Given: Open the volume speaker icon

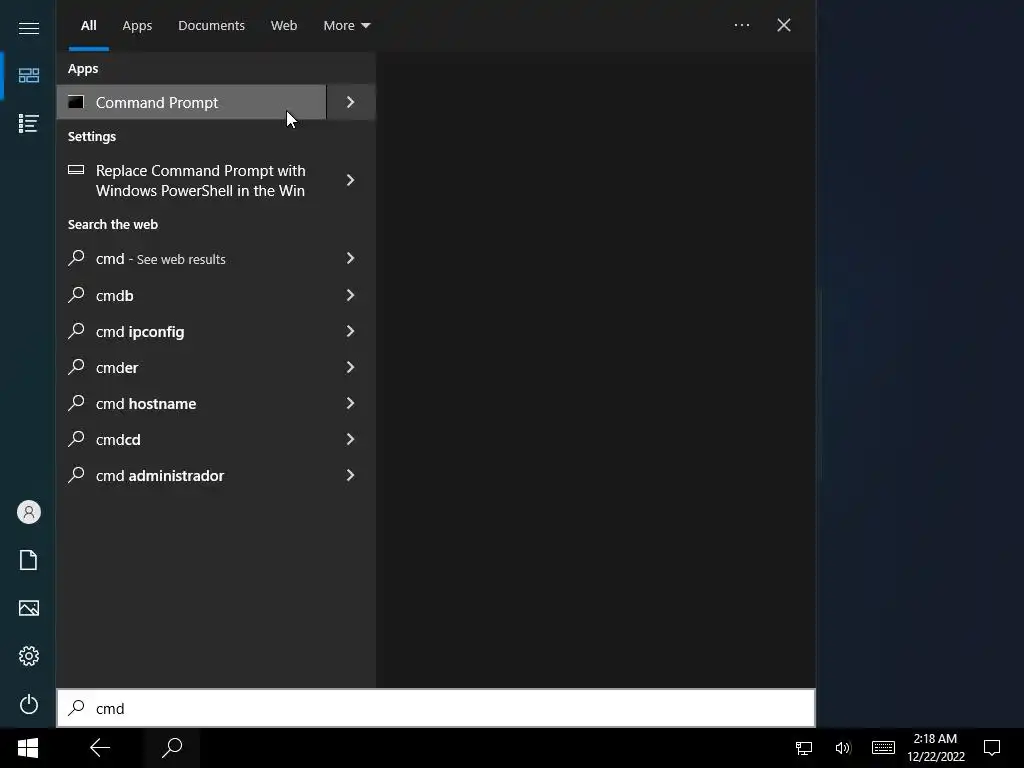Looking at the screenshot, I should 843,748.
